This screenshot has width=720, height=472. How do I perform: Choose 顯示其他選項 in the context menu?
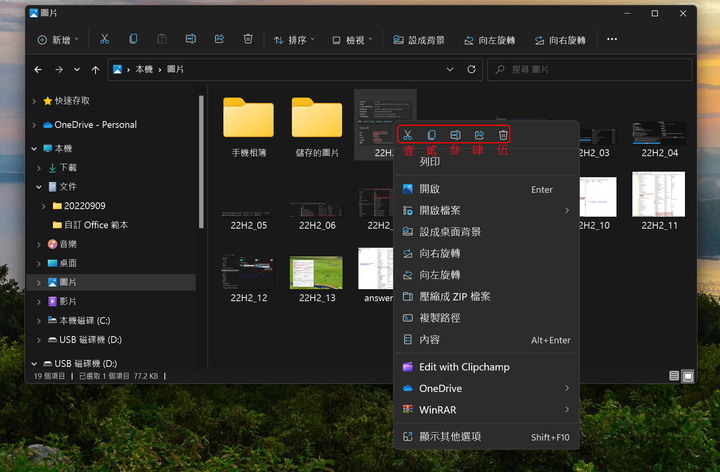pos(487,437)
